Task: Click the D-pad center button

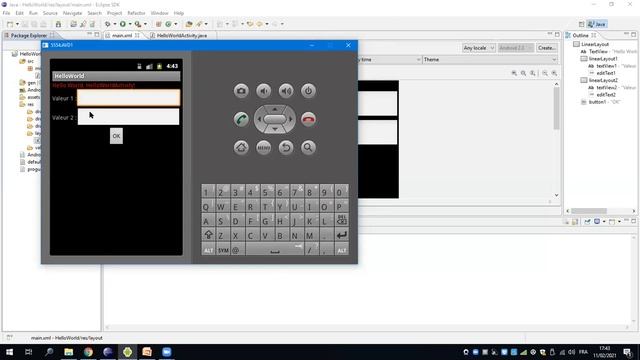Action: (x=275, y=119)
